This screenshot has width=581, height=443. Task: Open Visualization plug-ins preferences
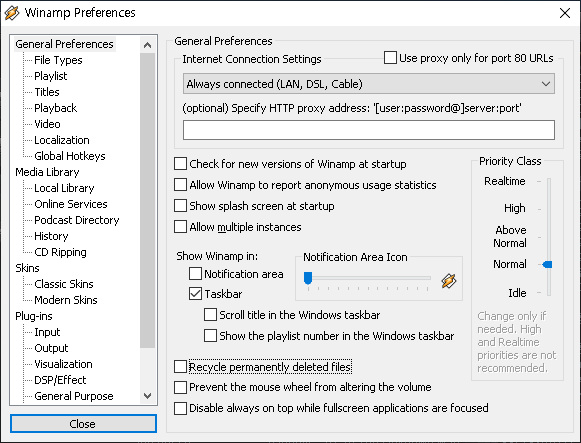tap(63, 364)
